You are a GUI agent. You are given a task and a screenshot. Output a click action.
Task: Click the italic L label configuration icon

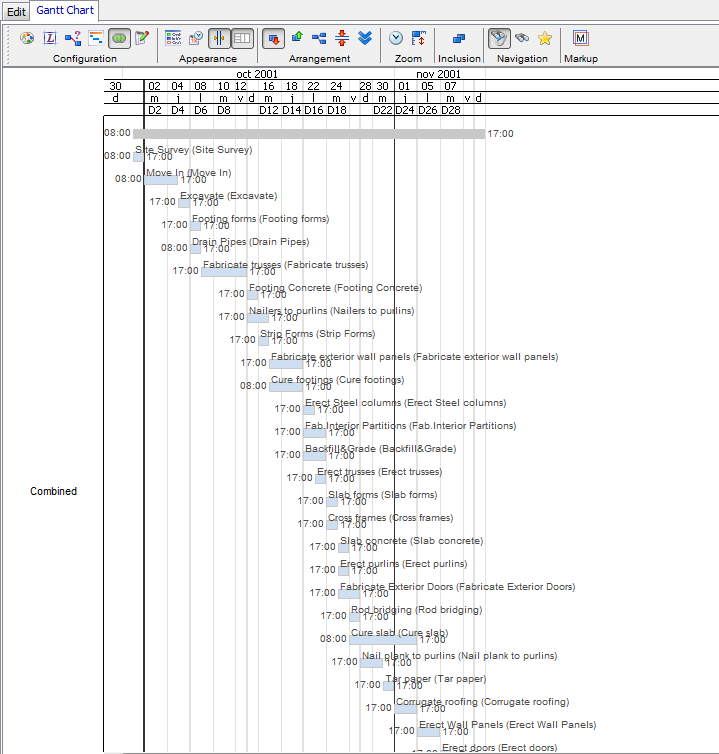coord(50,38)
